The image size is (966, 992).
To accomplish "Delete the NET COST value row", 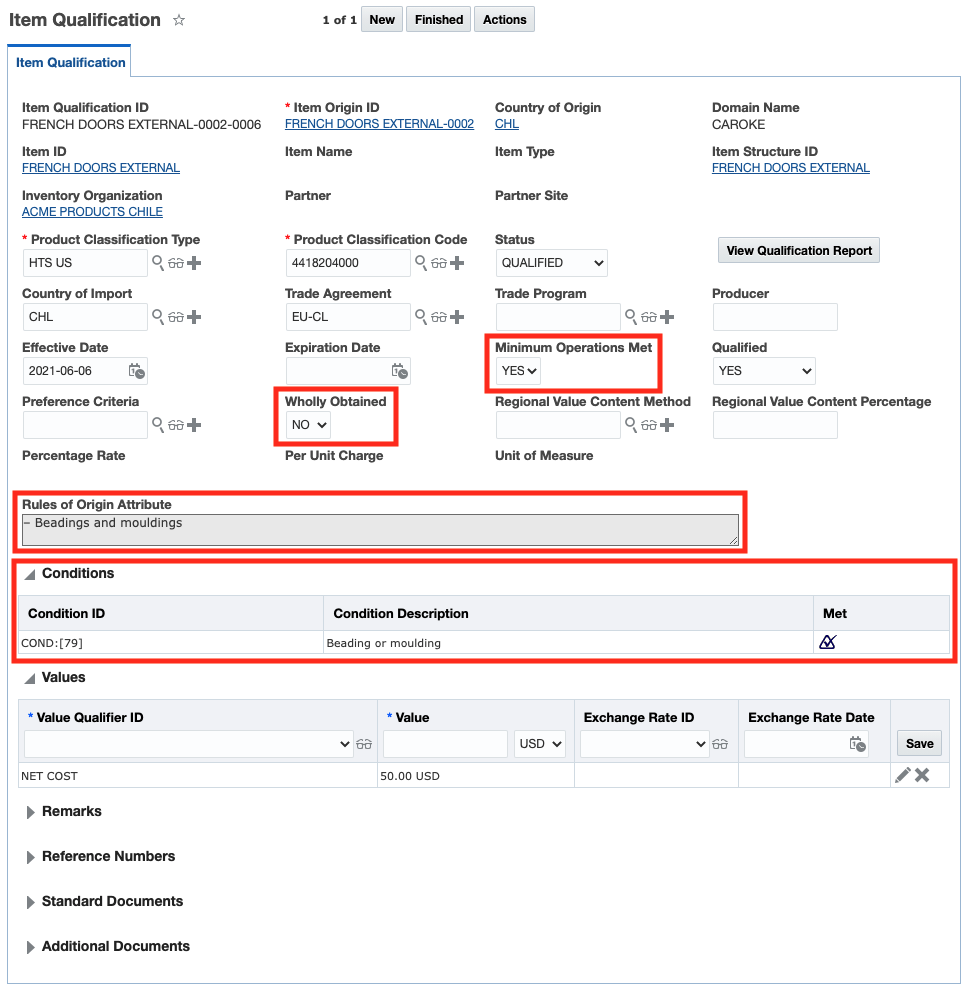I will point(922,775).
